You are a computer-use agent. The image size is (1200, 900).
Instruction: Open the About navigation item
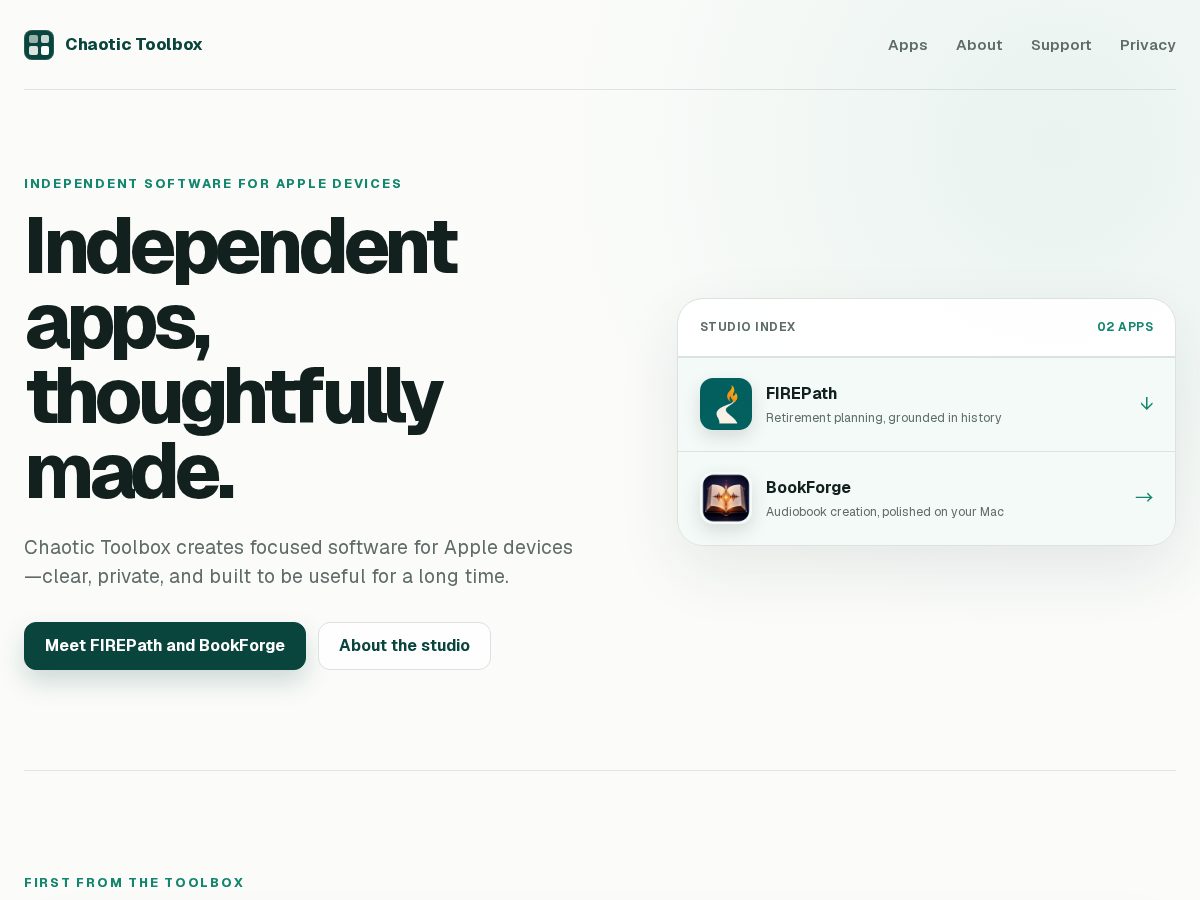click(x=979, y=45)
